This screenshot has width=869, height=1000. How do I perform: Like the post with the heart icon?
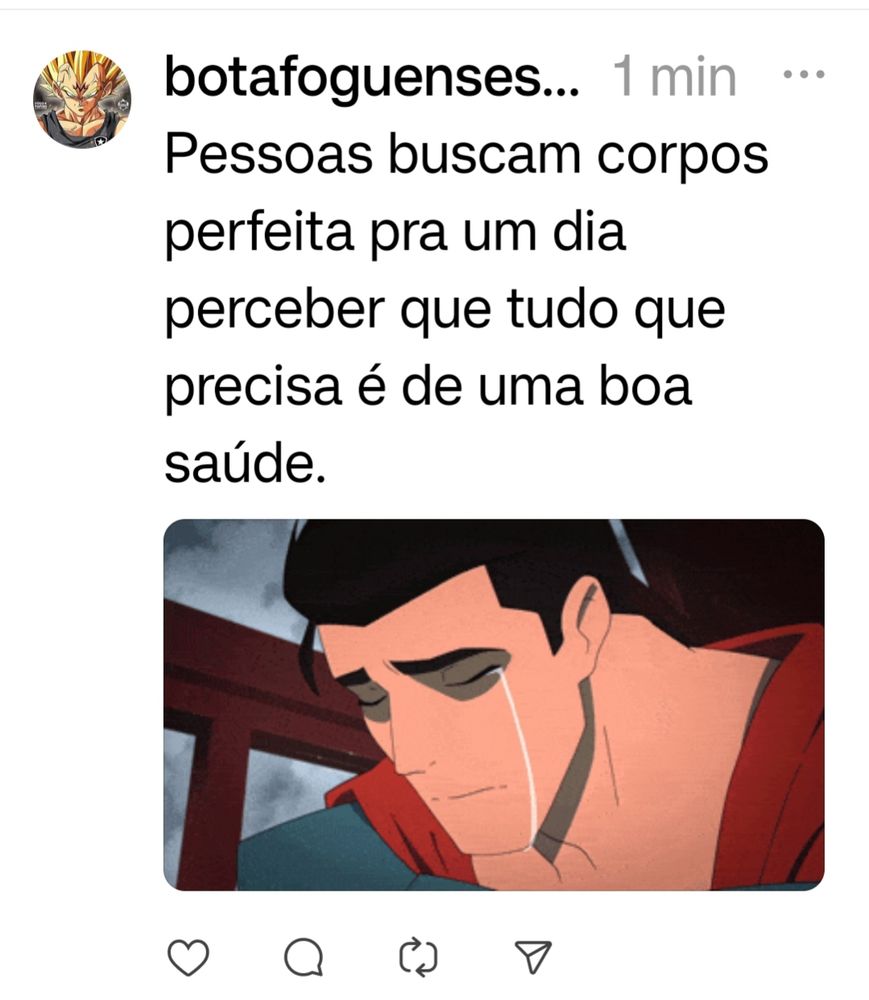click(x=188, y=957)
